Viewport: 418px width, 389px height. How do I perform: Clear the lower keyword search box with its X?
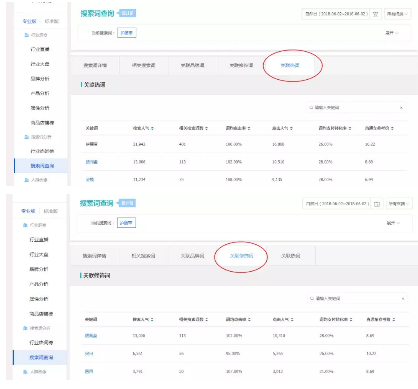403,298
